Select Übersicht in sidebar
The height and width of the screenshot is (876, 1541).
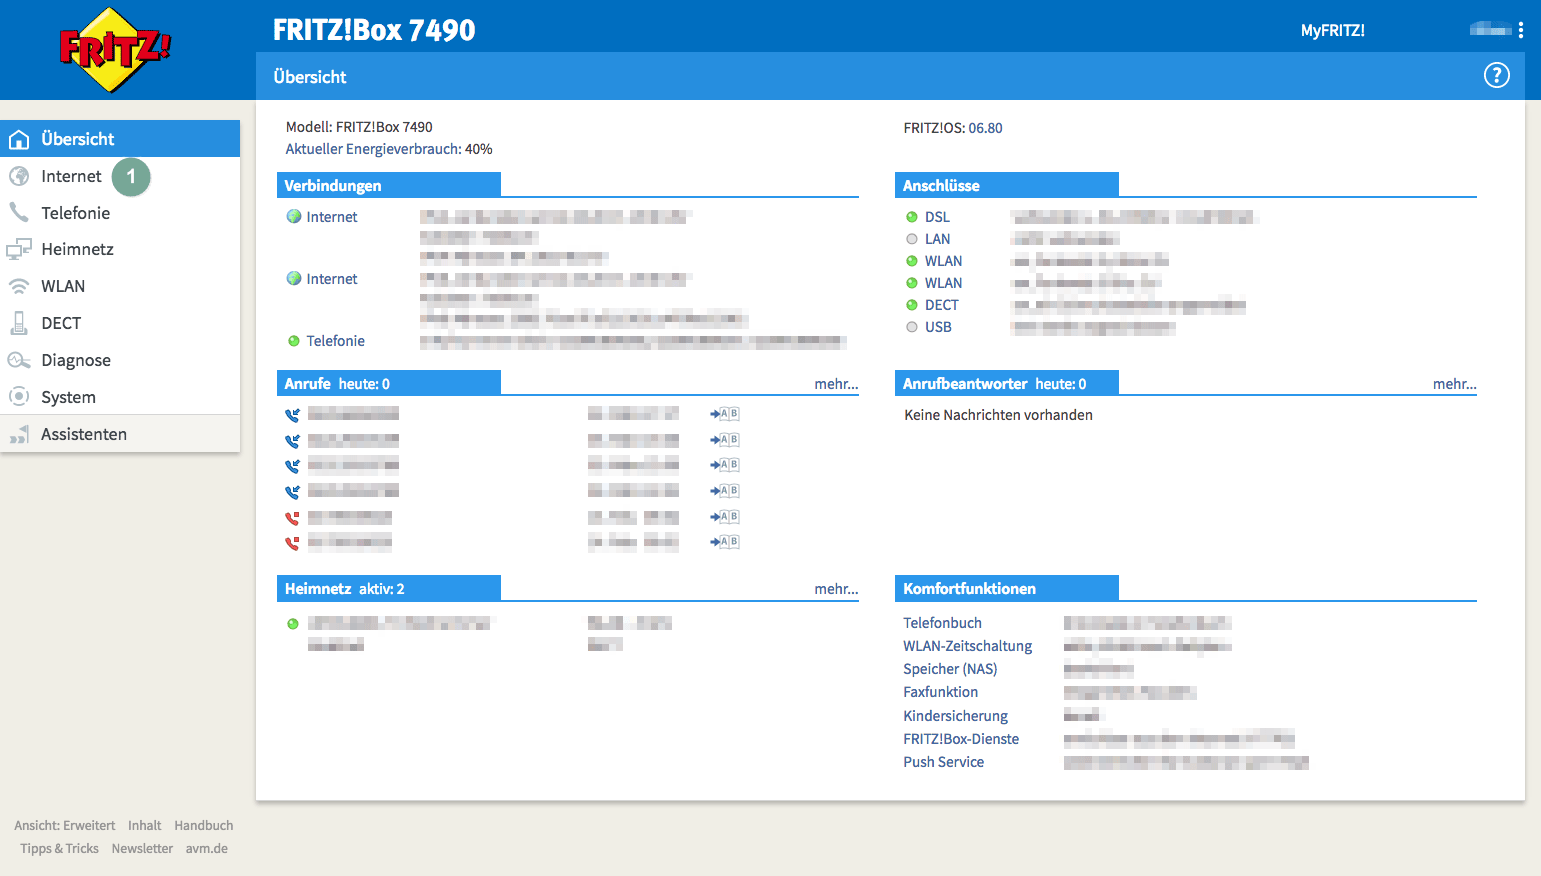coord(120,139)
